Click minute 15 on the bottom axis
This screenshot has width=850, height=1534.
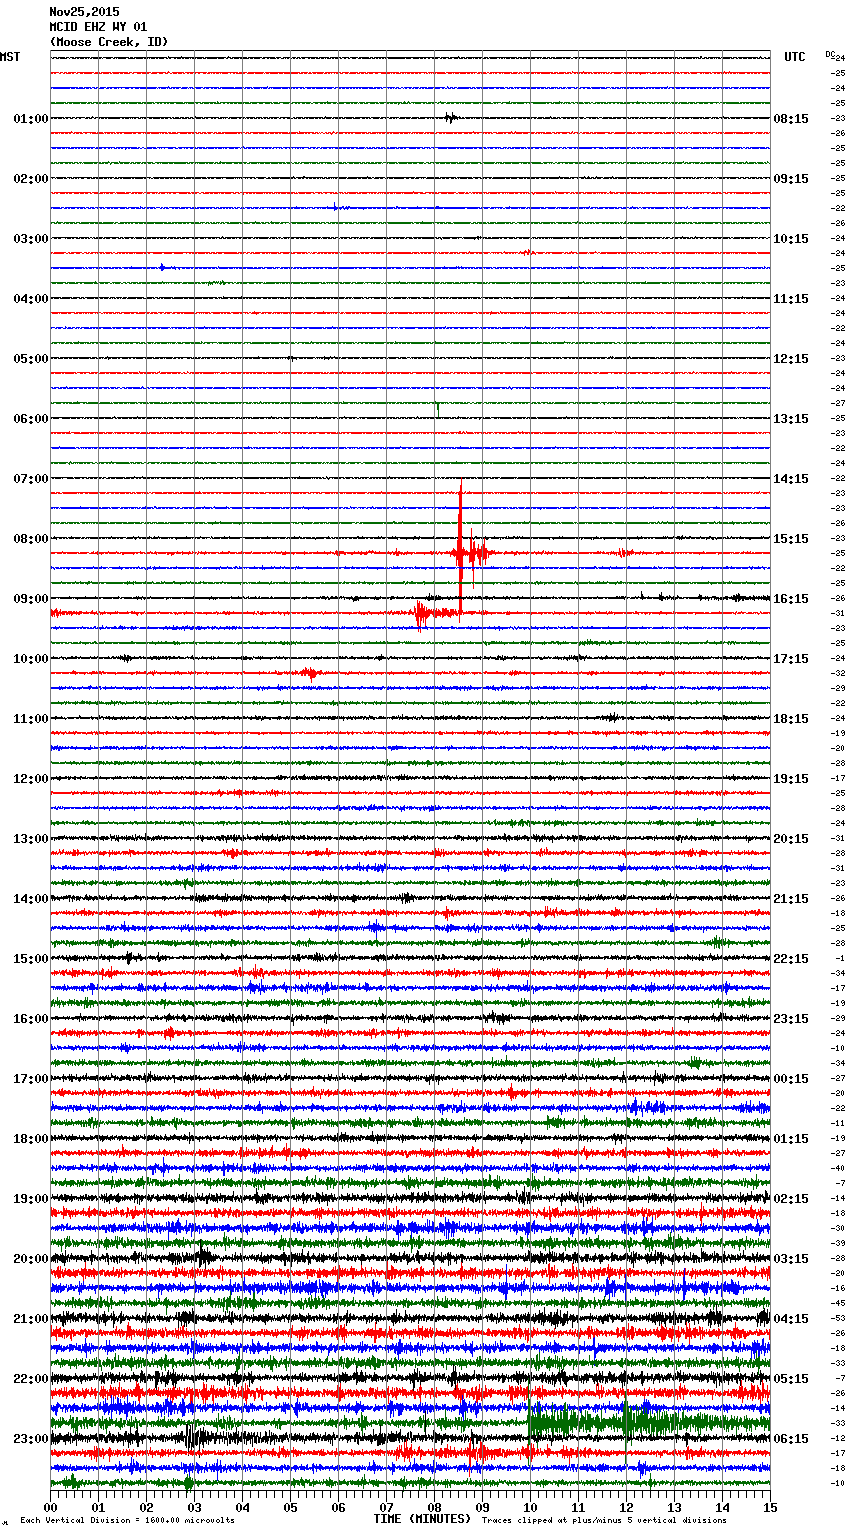[769, 1507]
